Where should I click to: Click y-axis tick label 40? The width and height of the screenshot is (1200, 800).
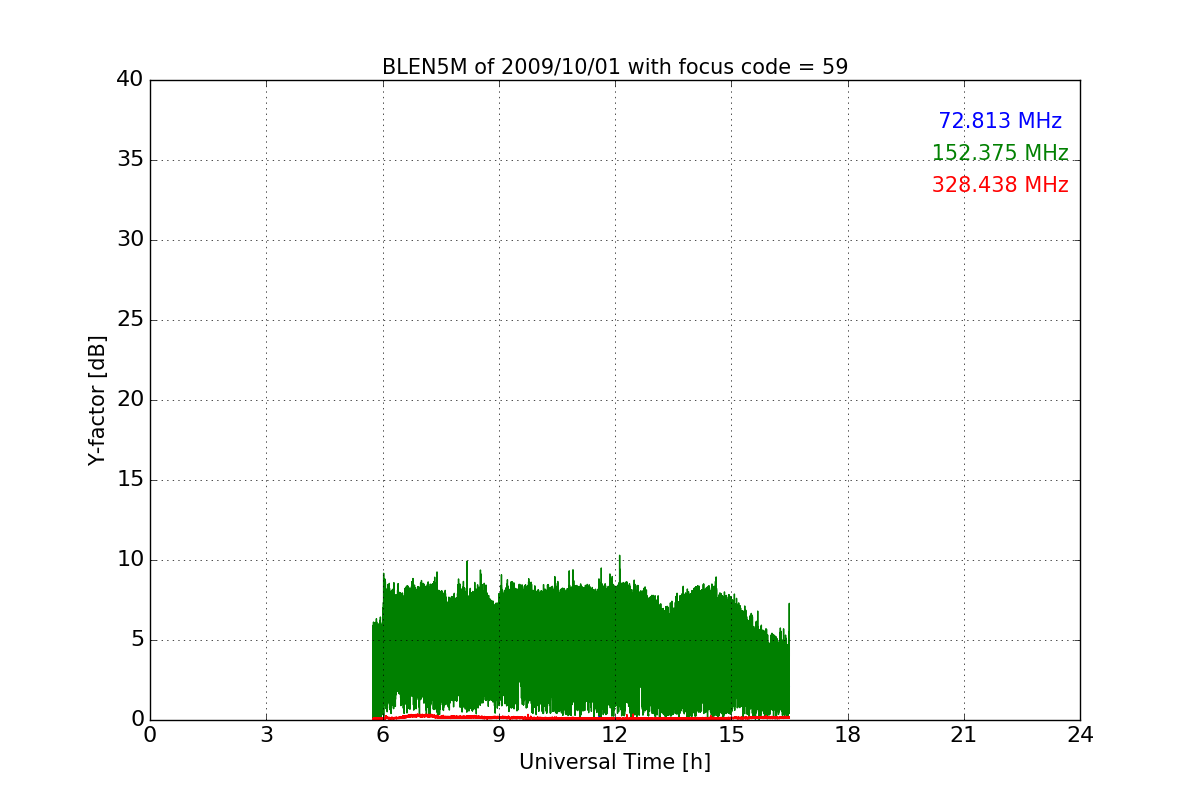tap(130, 80)
